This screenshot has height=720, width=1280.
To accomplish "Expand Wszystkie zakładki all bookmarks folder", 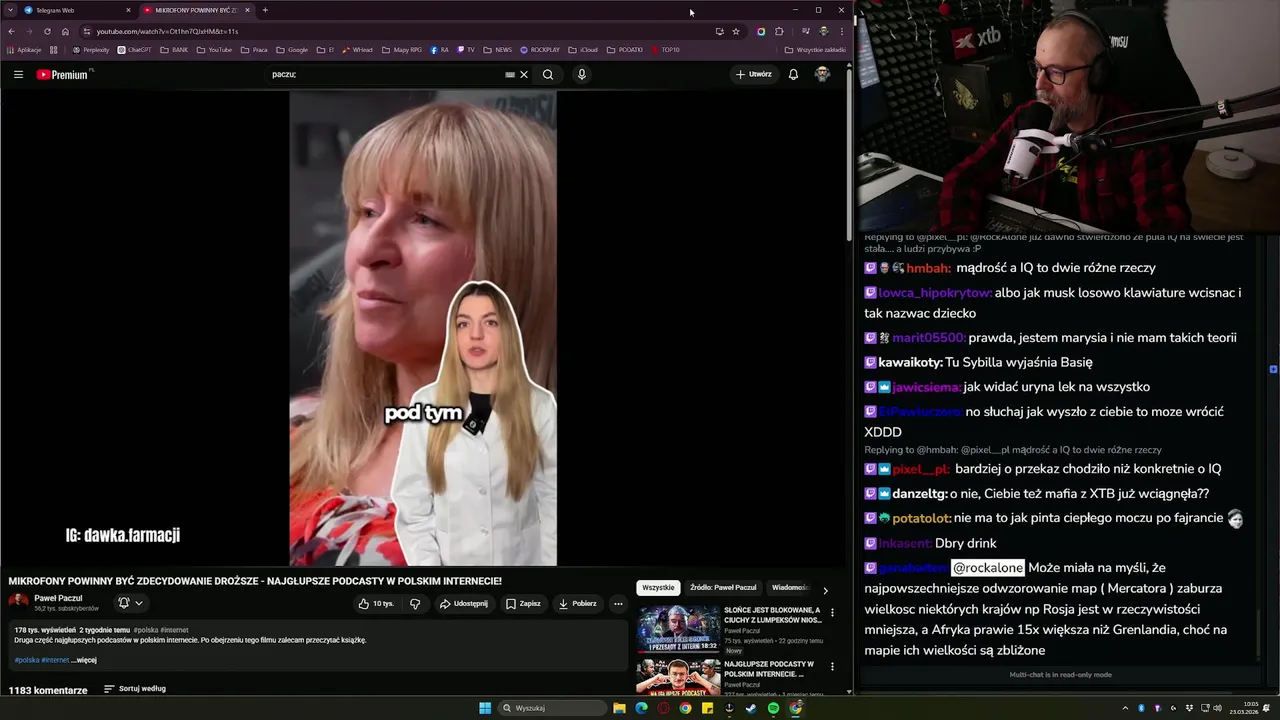I will (x=815, y=50).
